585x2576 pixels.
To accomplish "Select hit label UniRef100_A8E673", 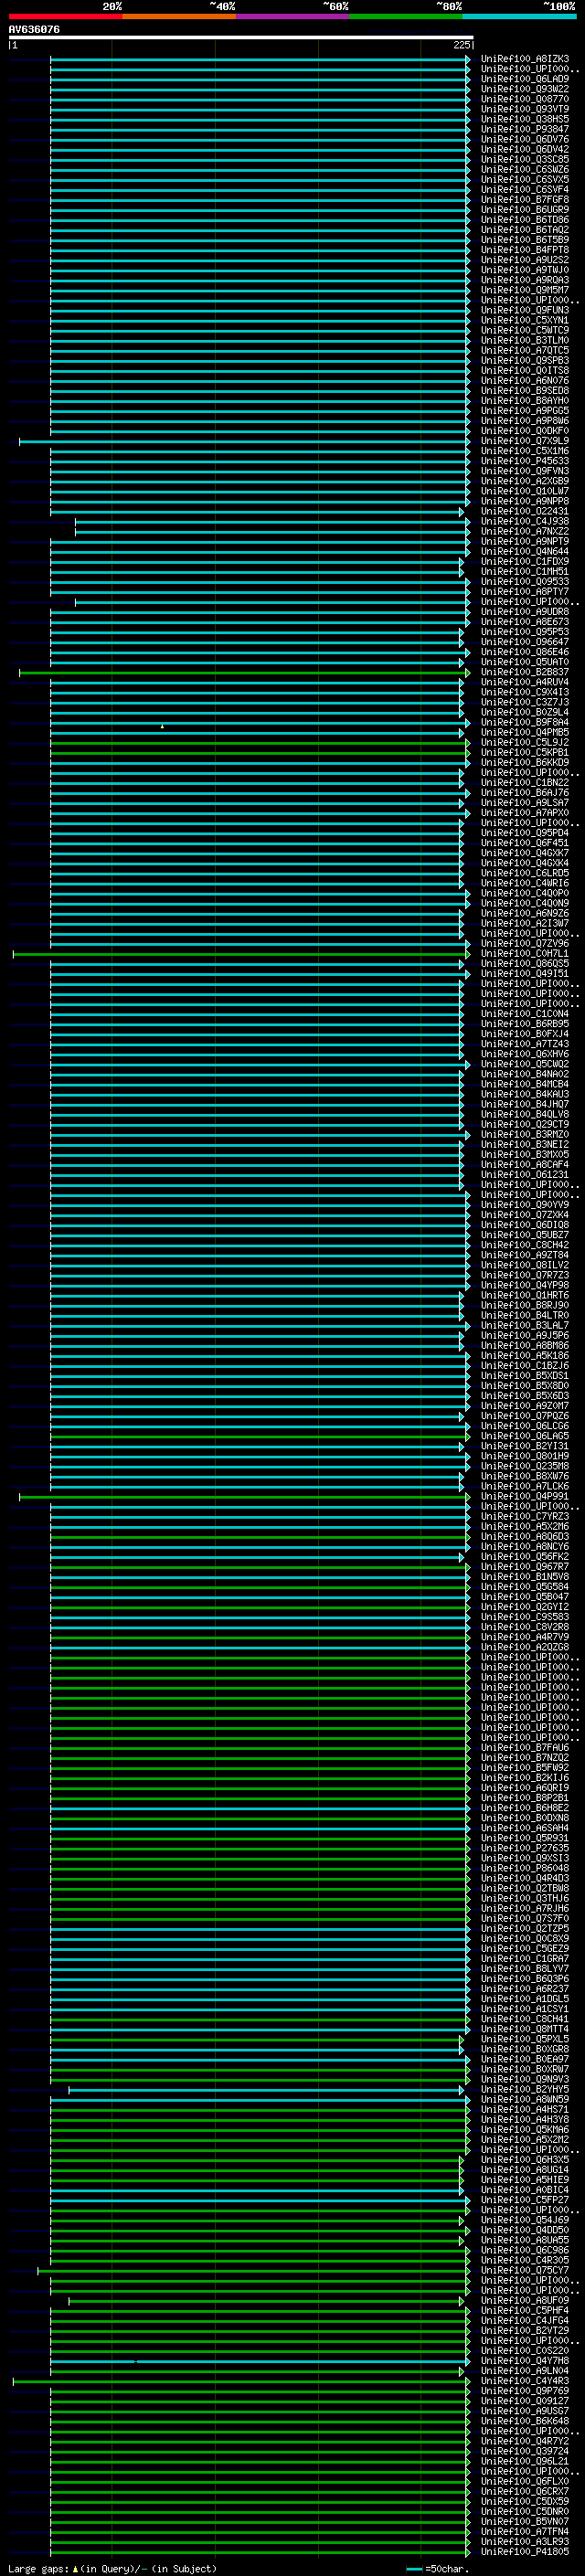I will click(x=525, y=622).
